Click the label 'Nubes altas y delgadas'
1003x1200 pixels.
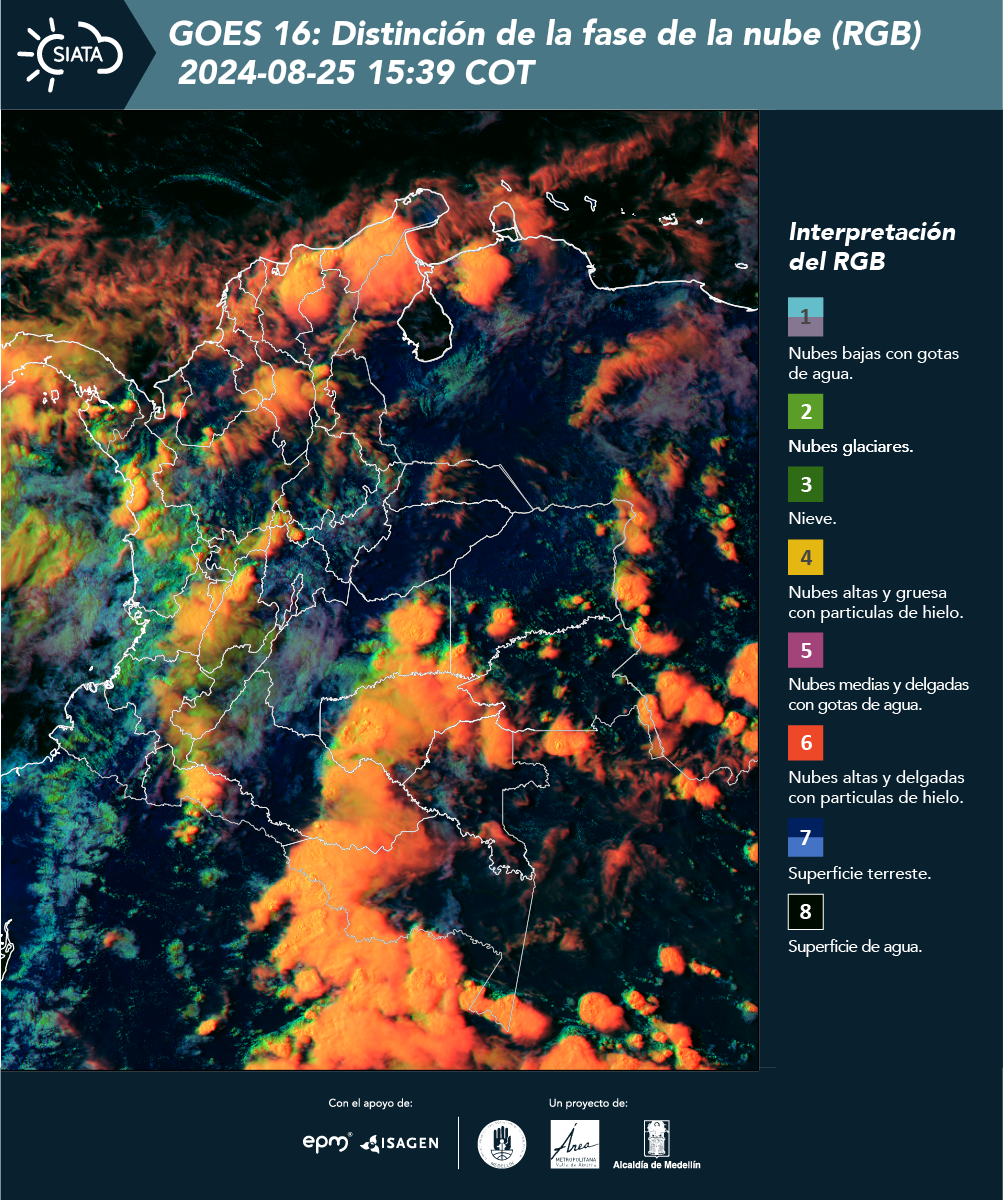point(876,778)
